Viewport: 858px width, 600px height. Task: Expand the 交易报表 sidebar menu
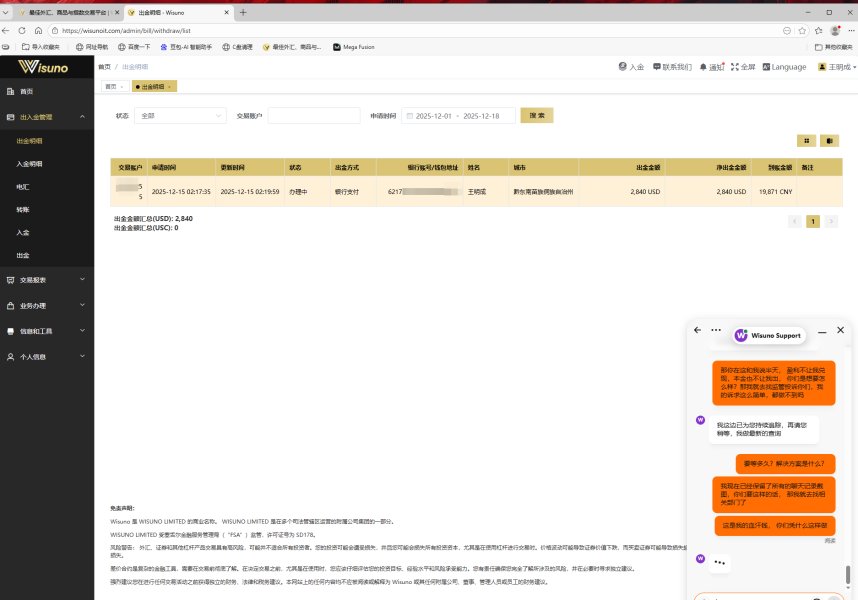coord(47,280)
